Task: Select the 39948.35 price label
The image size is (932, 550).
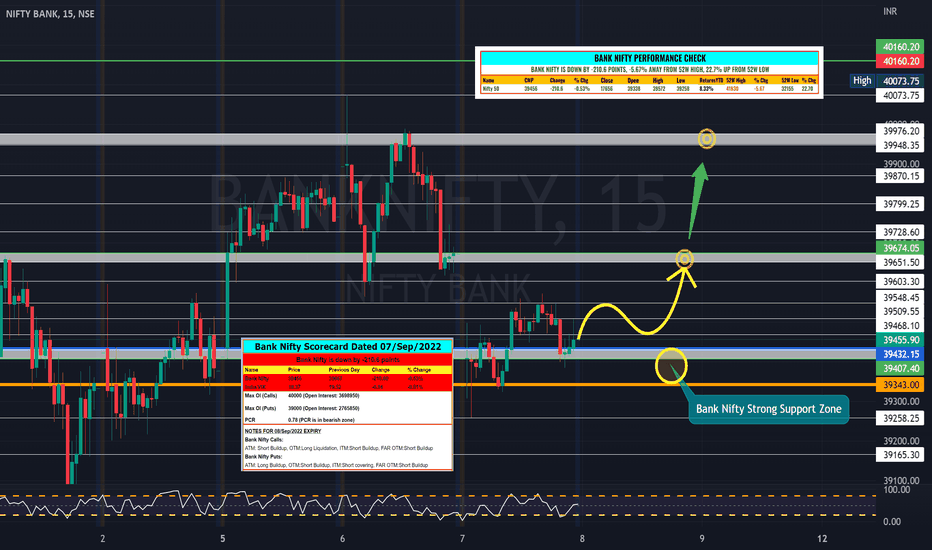Action: click(x=900, y=145)
